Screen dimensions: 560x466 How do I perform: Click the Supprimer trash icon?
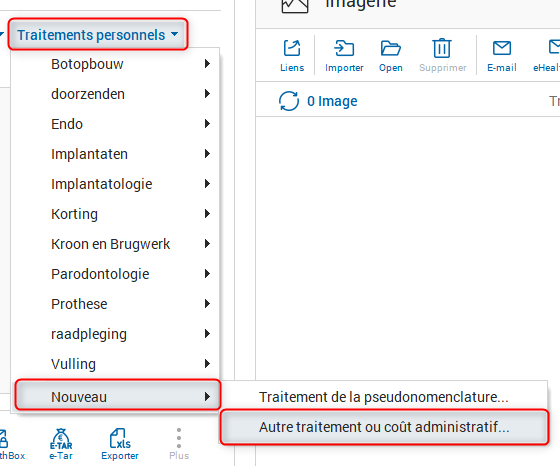pos(442,48)
